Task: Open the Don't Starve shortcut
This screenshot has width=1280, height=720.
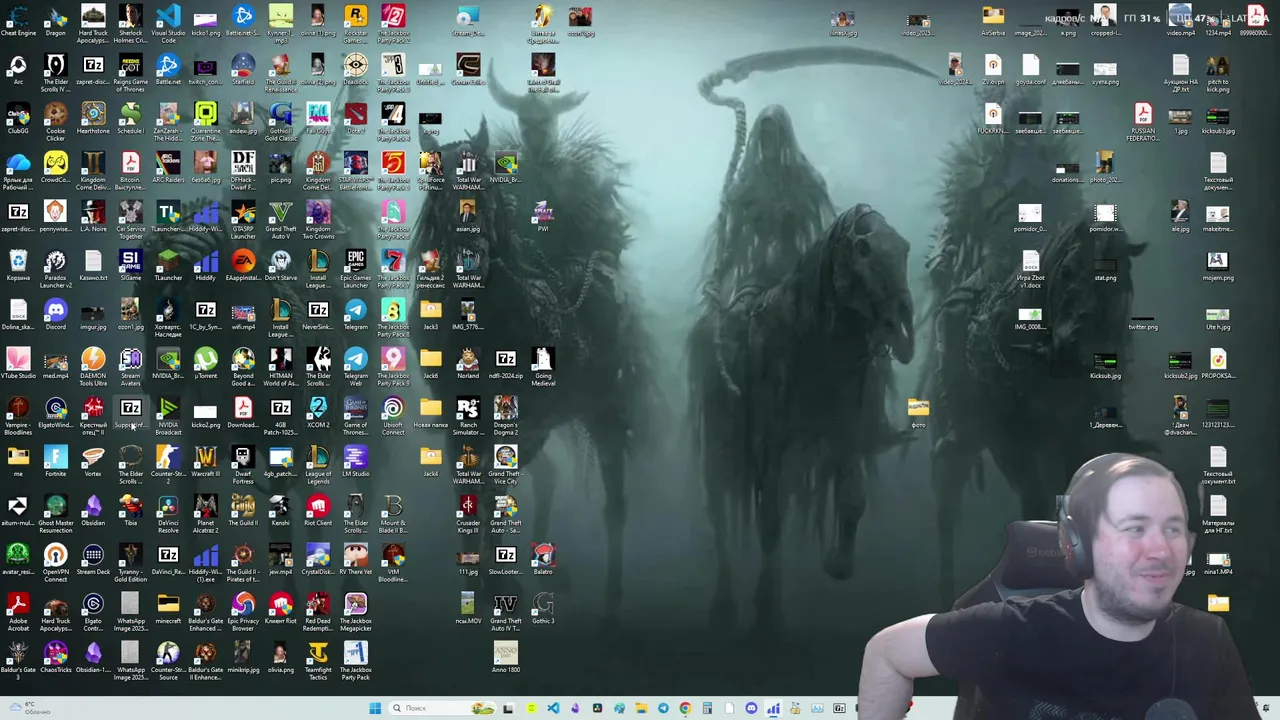Action: pos(281,262)
